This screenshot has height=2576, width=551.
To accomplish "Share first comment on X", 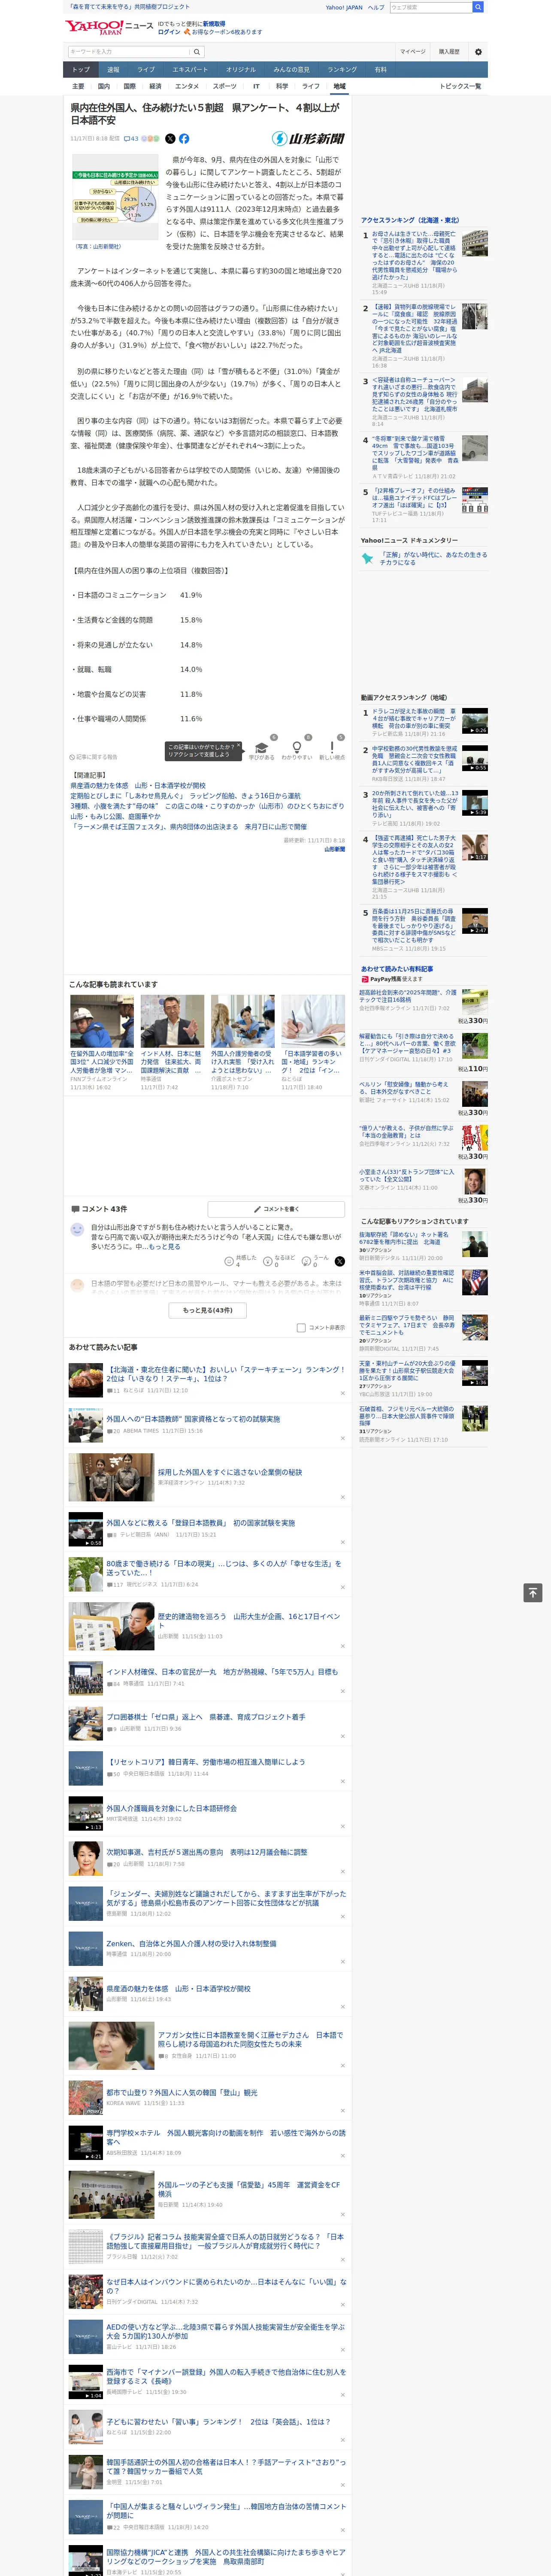I will [339, 1261].
